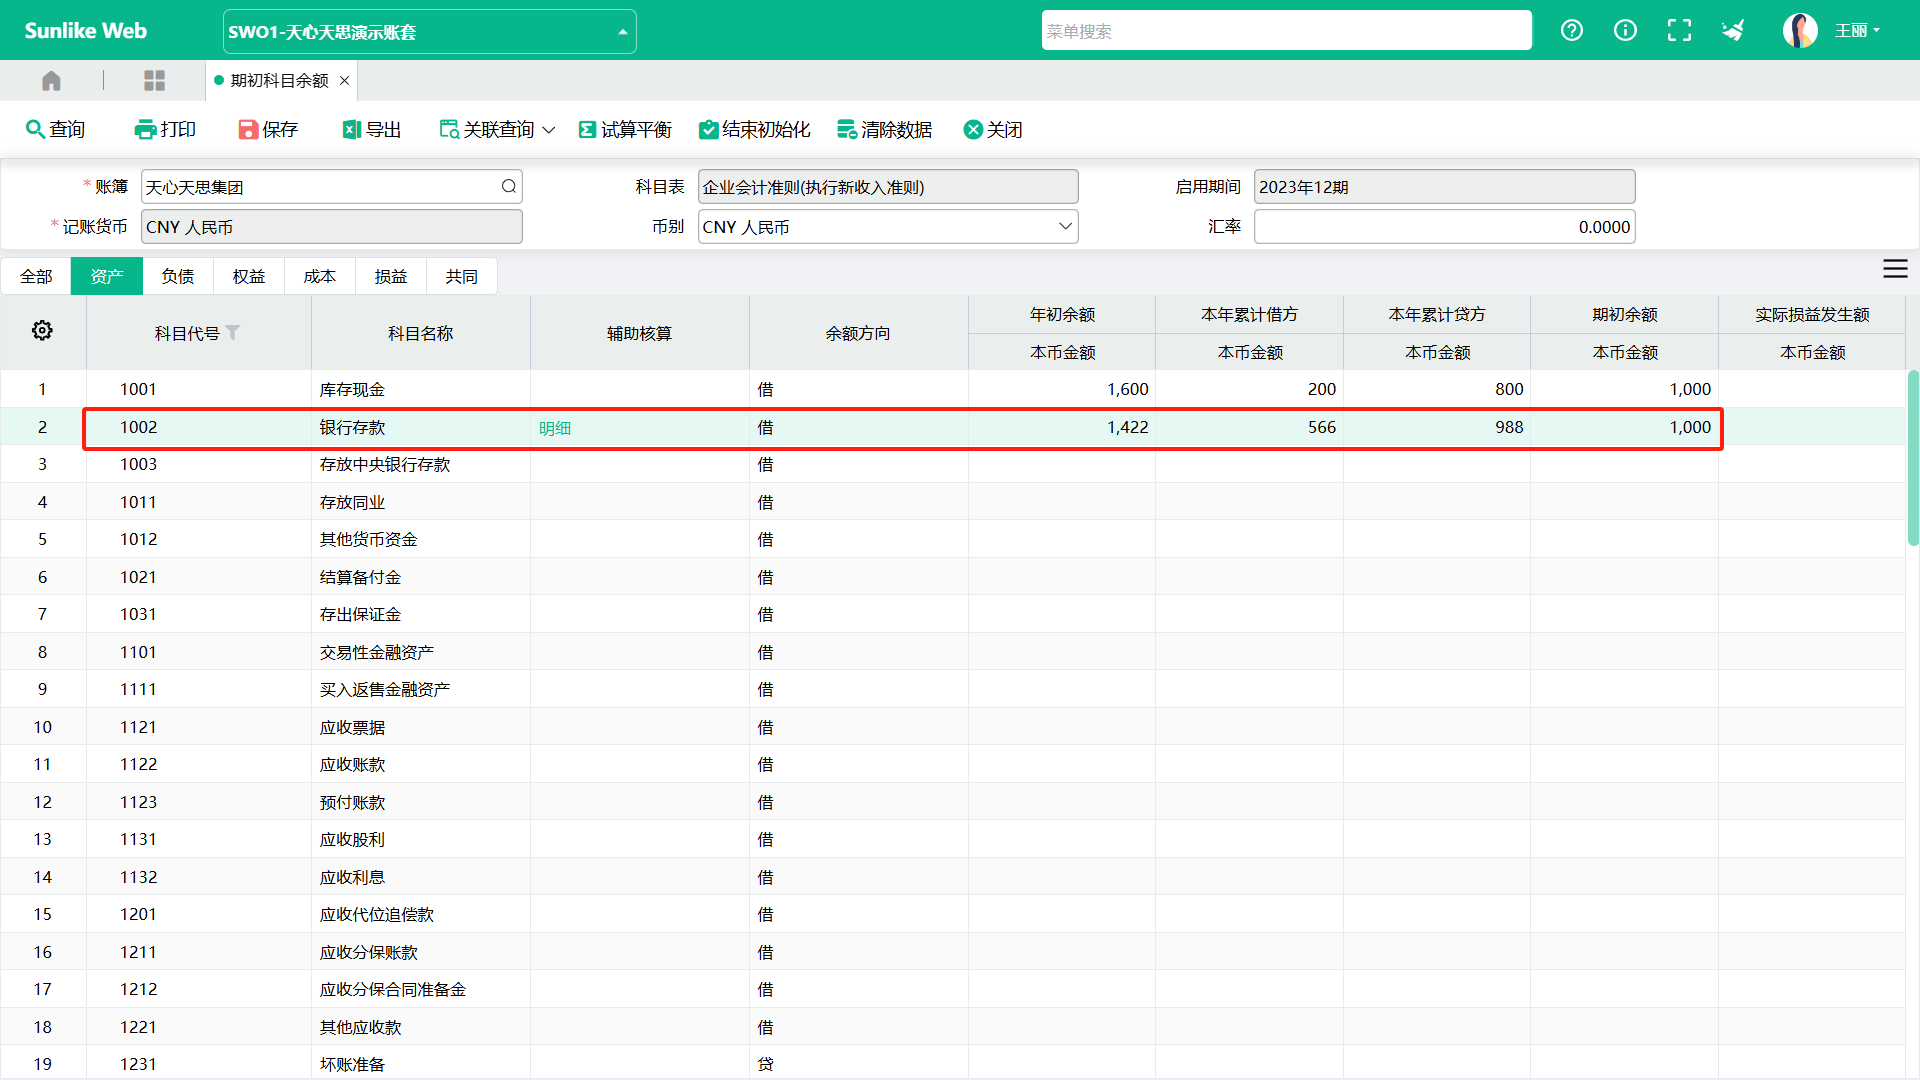Click the info circle icon
The height and width of the screenshot is (1080, 1920).
1626,30
